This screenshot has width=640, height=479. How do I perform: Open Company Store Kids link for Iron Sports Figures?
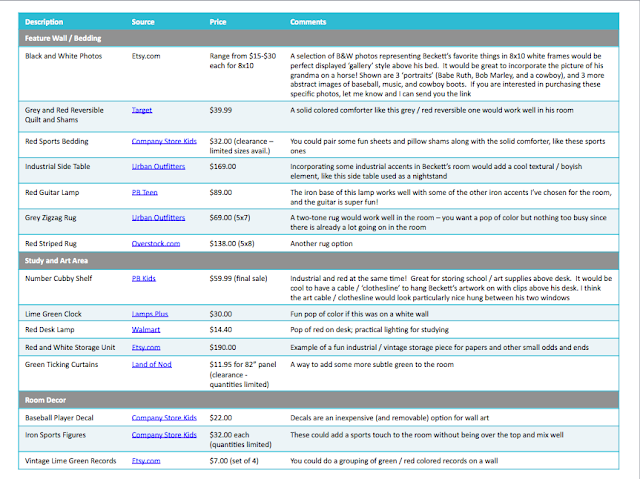click(x=164, y=435)
